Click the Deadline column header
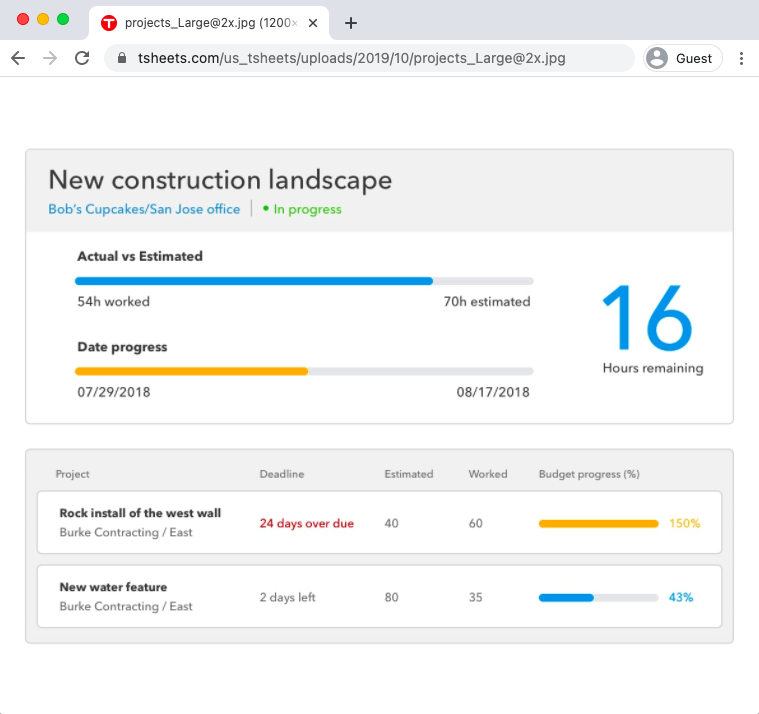The width and height of the screenshot is (759, 714). pyautogui.click(x=282, y=474)
